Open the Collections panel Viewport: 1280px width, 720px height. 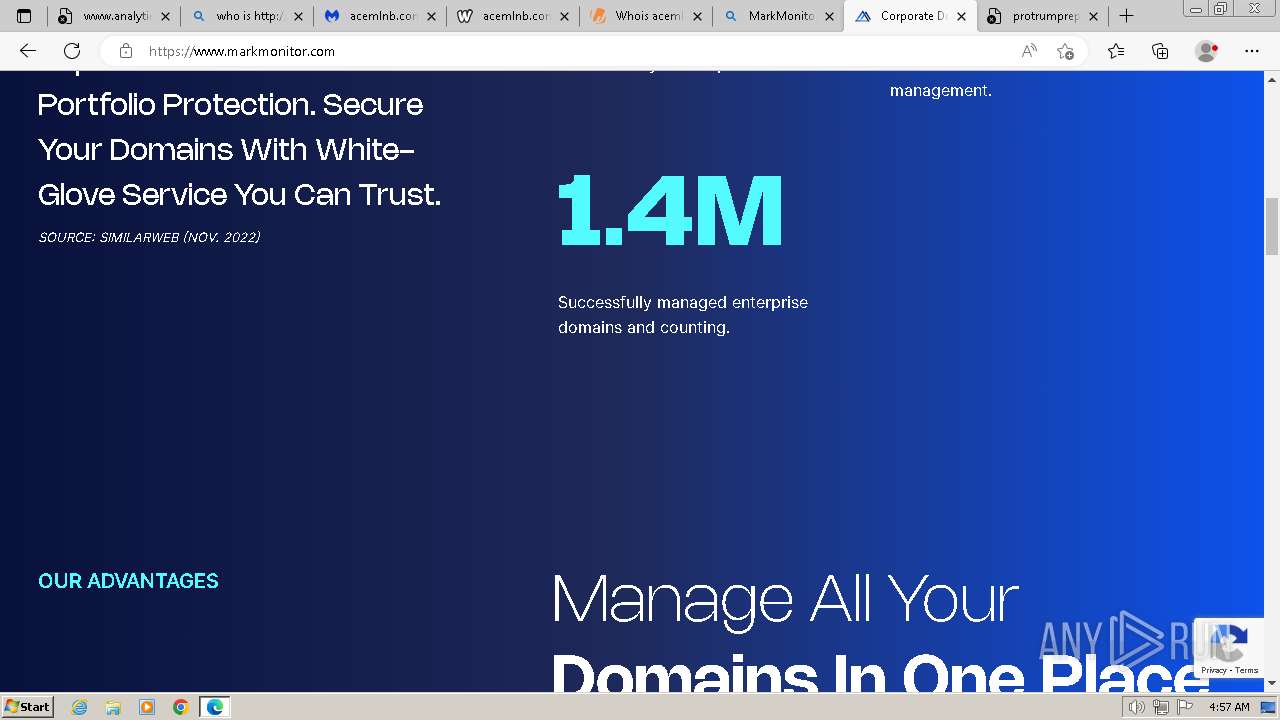pos(1160,51)
